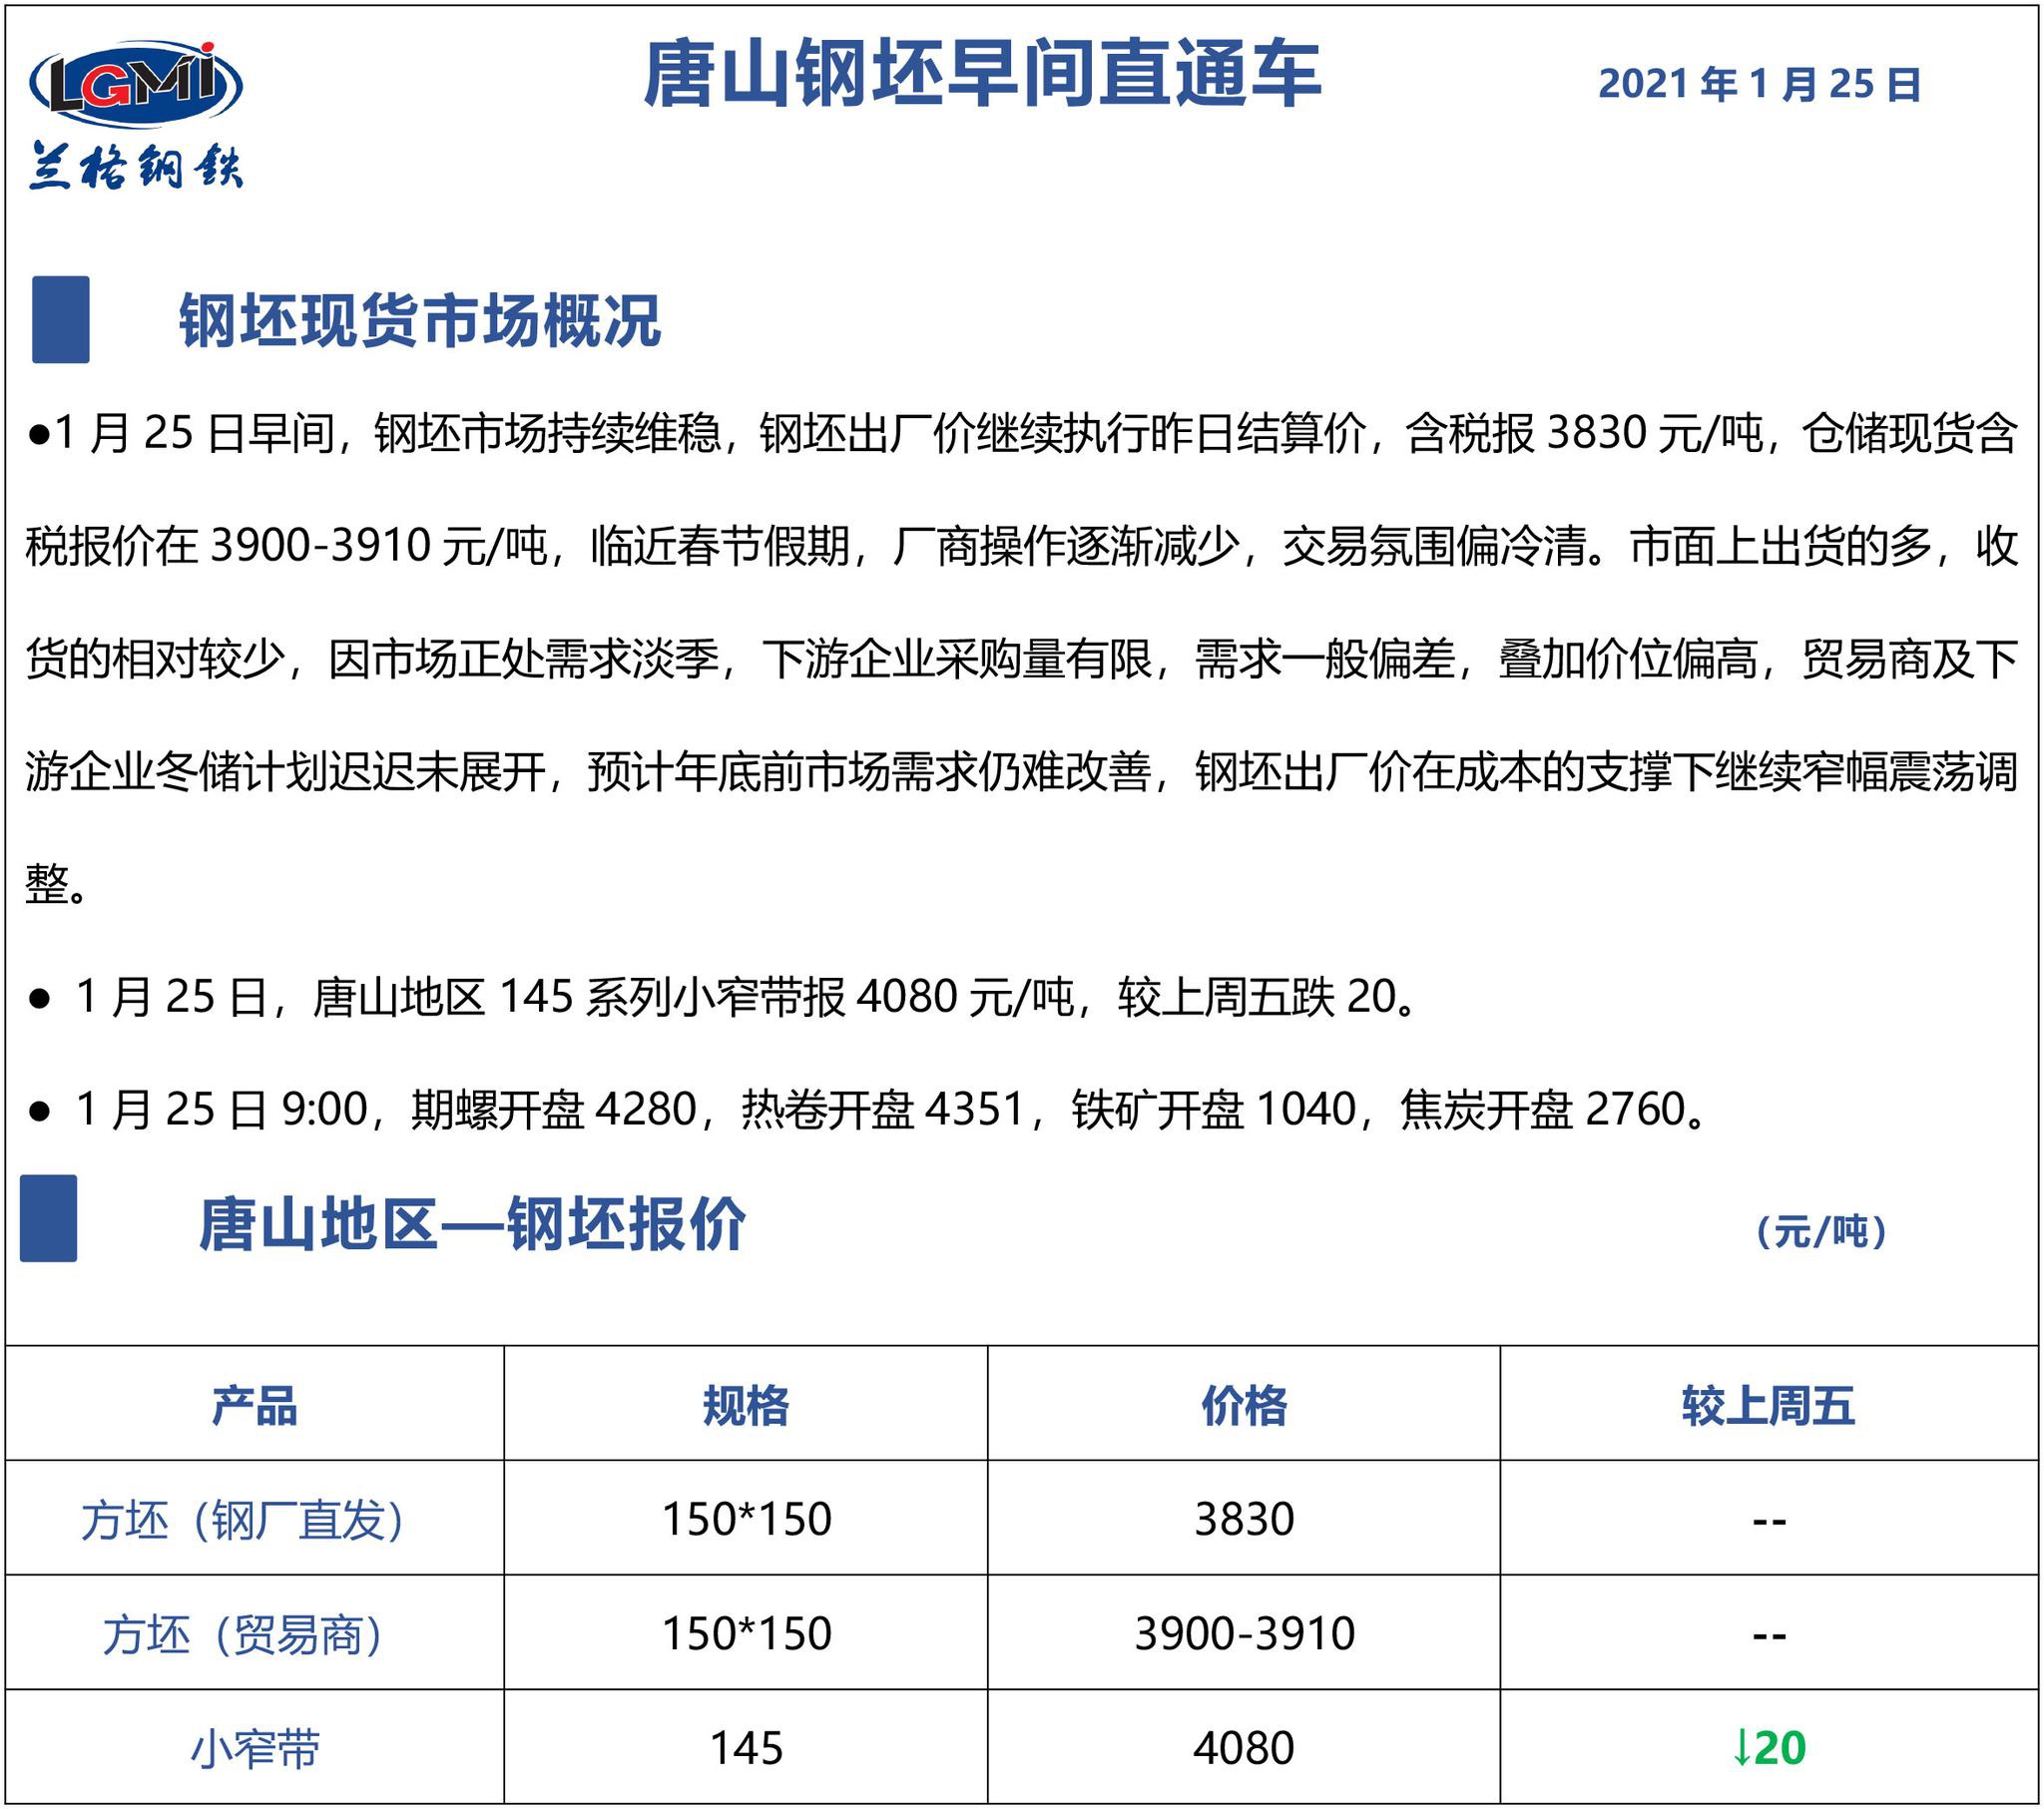Select the 钢坯现货市场概况 section heading
This screenshot has width=2044, height=1809.
(420, 321)
